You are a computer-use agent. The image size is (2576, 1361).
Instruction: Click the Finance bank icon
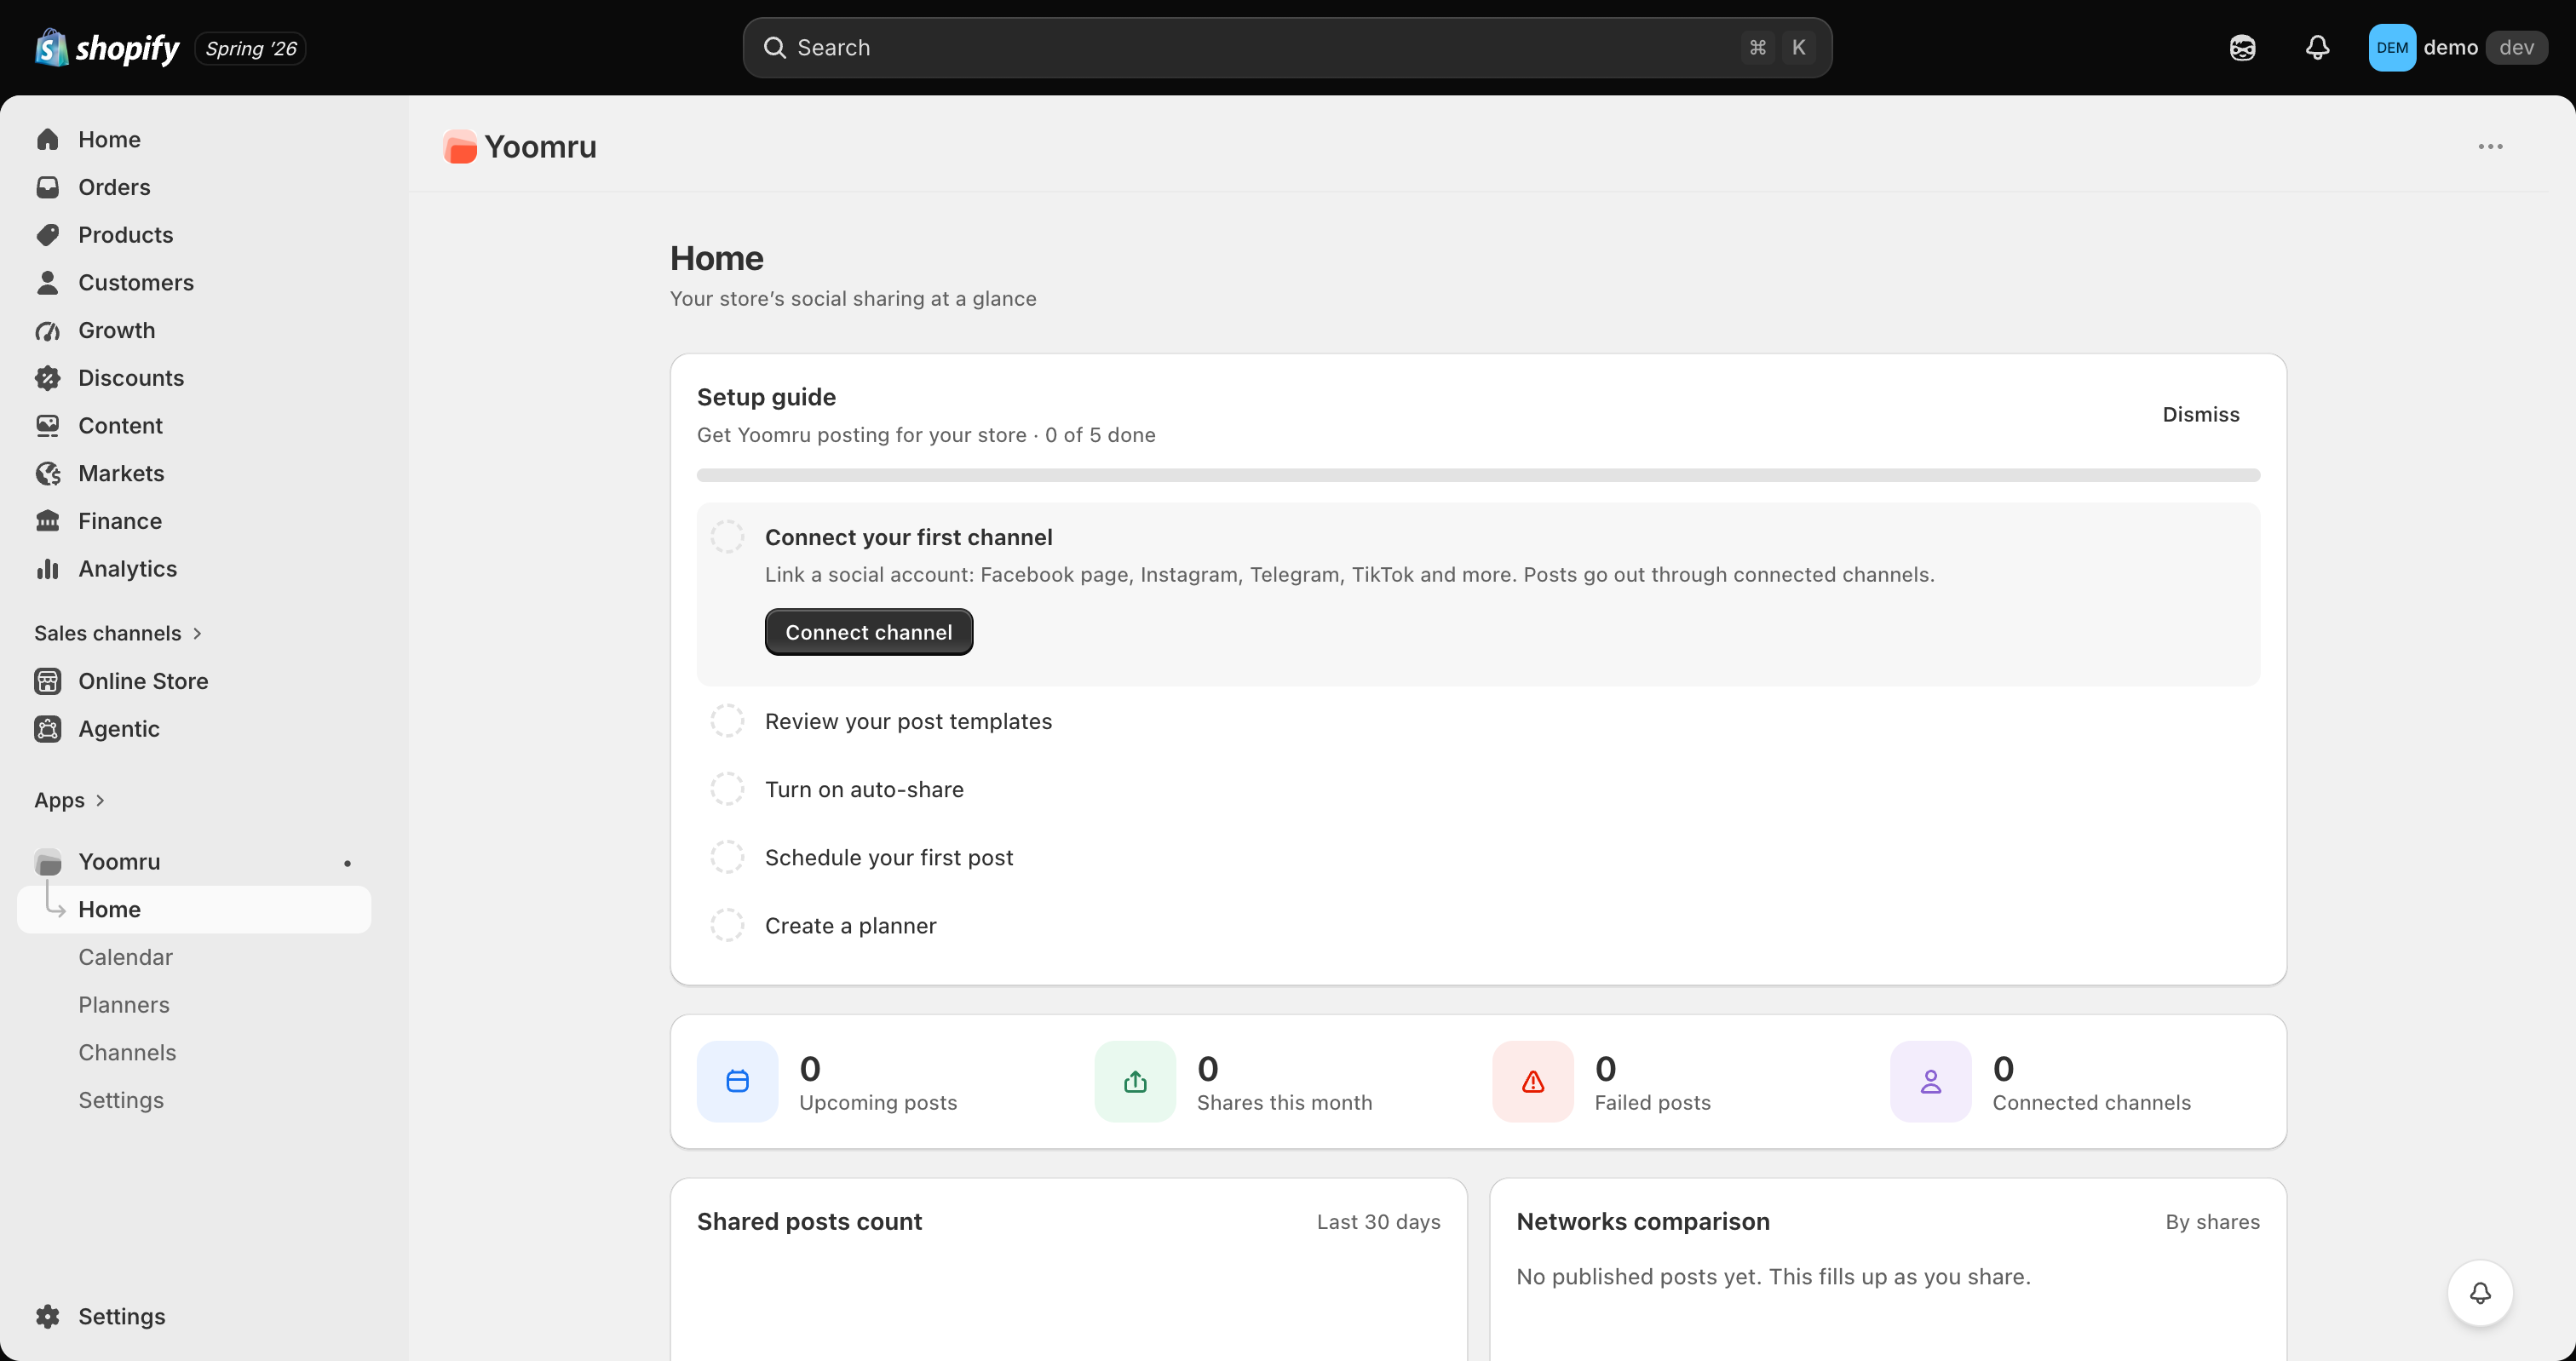tap(47, 521)
